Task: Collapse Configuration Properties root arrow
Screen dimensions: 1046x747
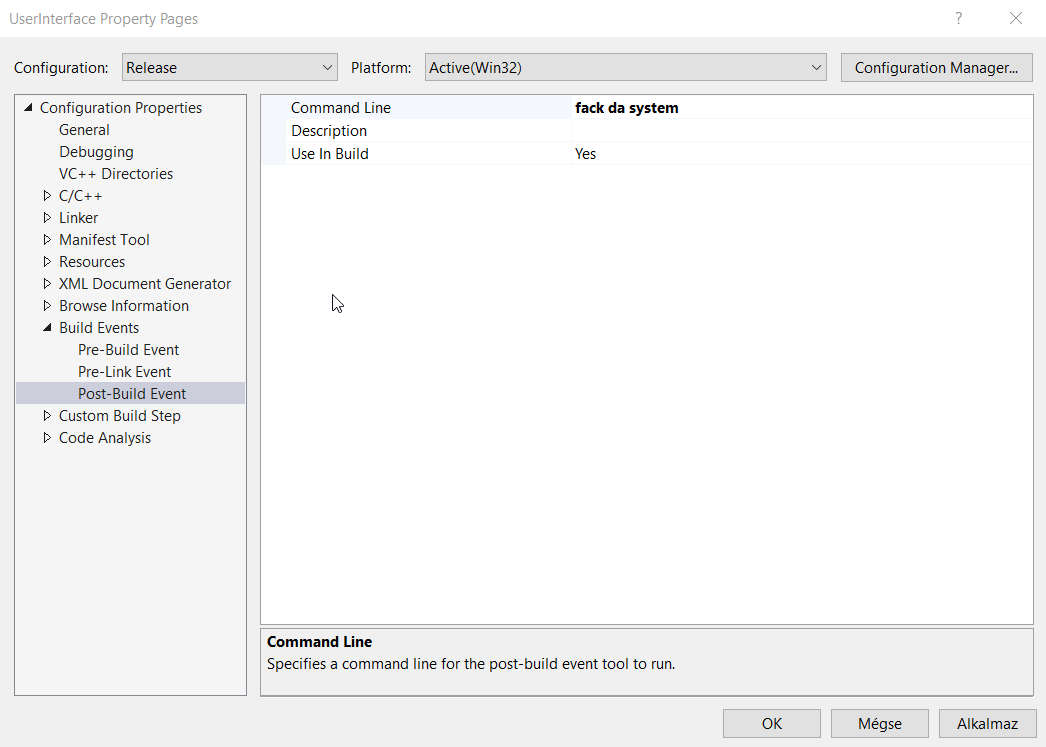Action: 28,108
